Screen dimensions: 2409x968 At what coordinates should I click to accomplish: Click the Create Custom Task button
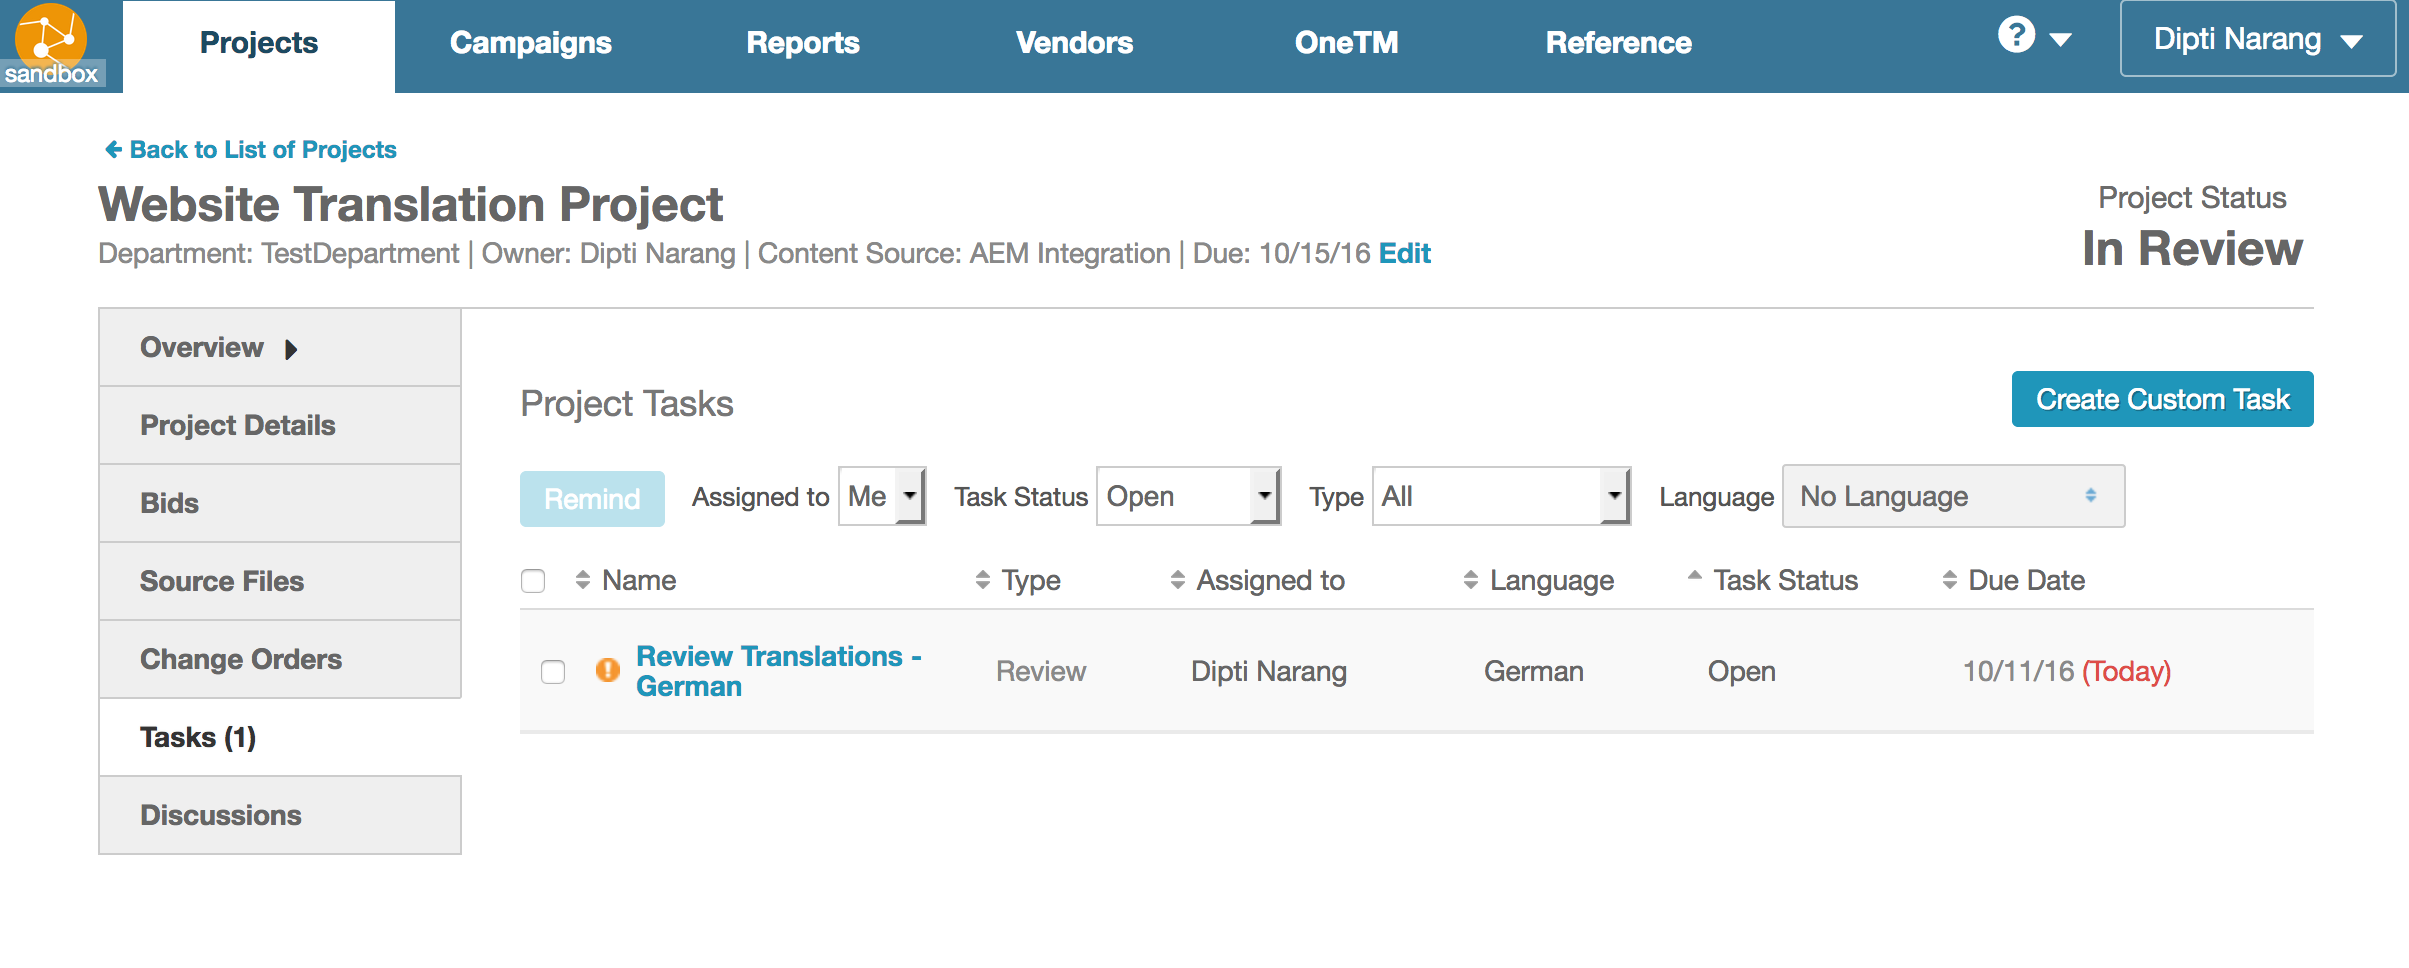tap(2162, 399)
